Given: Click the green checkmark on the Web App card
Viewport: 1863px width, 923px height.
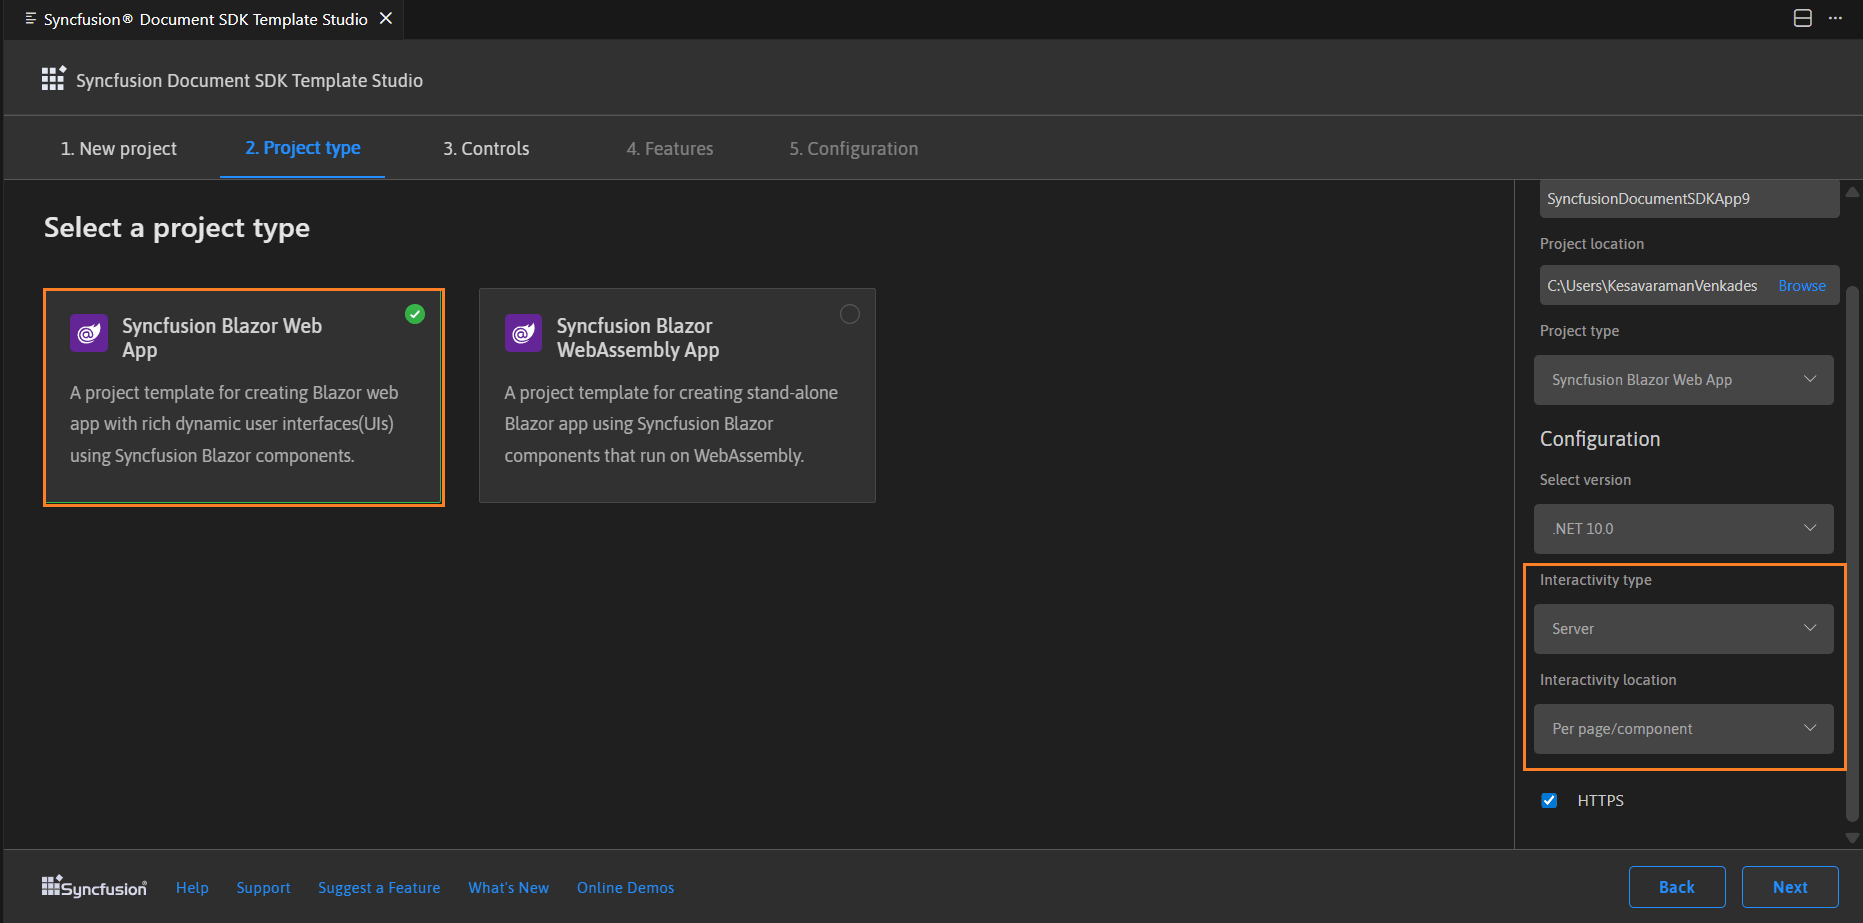Looking at the screenshot, I should tap(414, 314).
